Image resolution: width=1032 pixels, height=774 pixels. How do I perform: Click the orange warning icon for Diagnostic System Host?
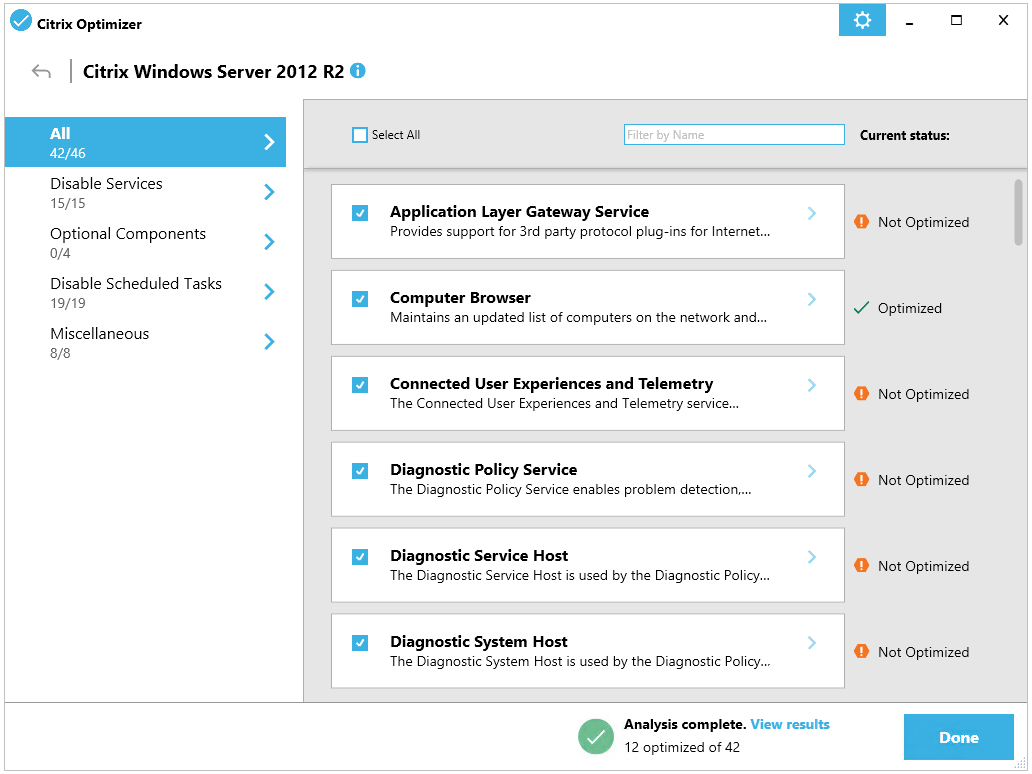861,652
